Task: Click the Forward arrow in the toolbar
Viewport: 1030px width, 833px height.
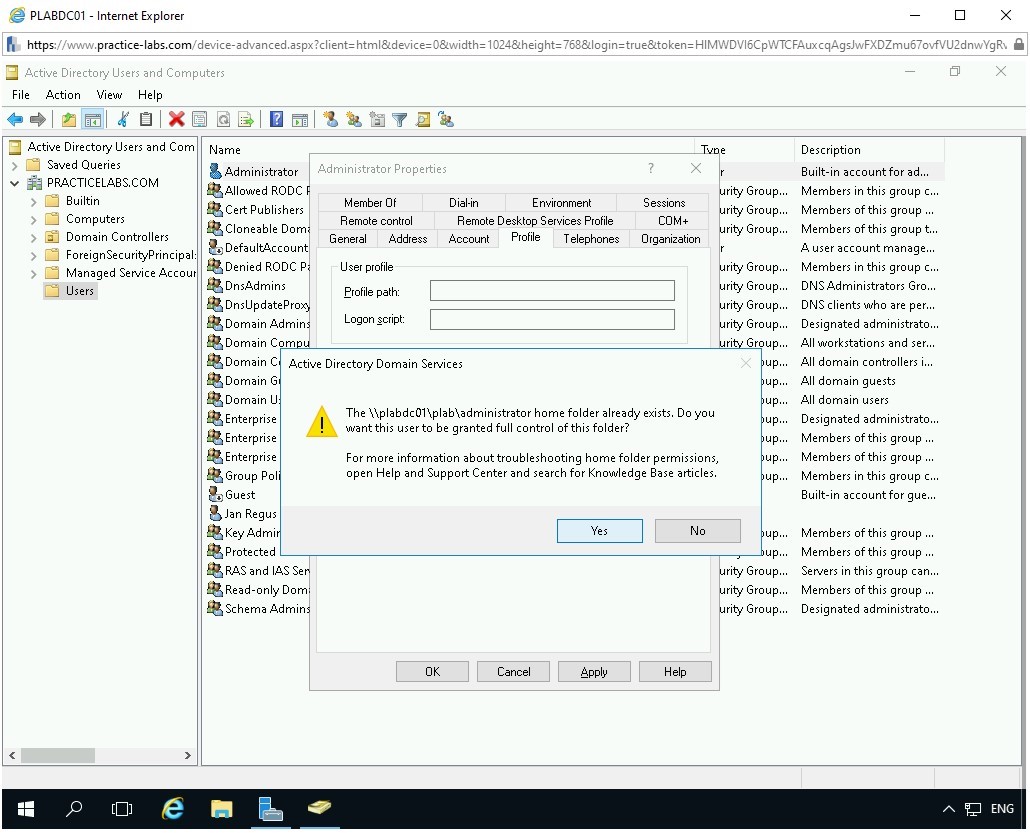Action: tap(38, 120)
